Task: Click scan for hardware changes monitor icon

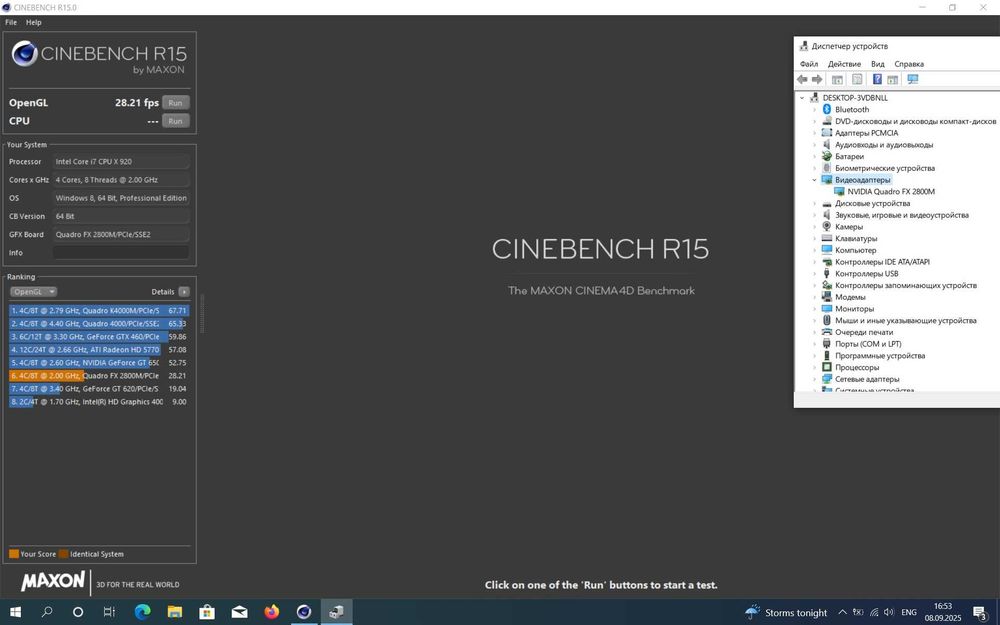Action: [x=913, y=79]
